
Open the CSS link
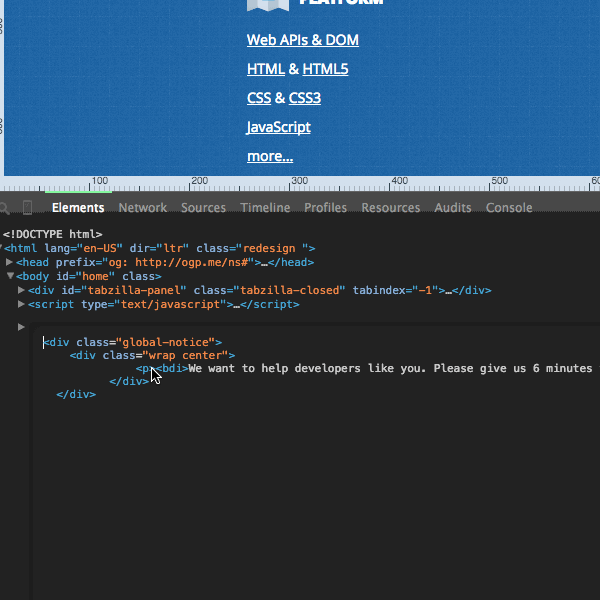pyautogui.click(x=259, y=98)
